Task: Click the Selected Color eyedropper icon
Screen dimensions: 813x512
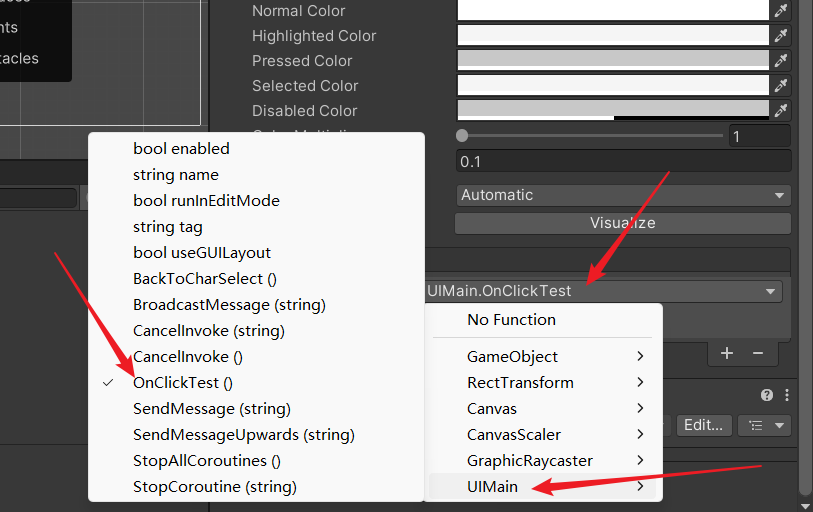Action: 781,85
